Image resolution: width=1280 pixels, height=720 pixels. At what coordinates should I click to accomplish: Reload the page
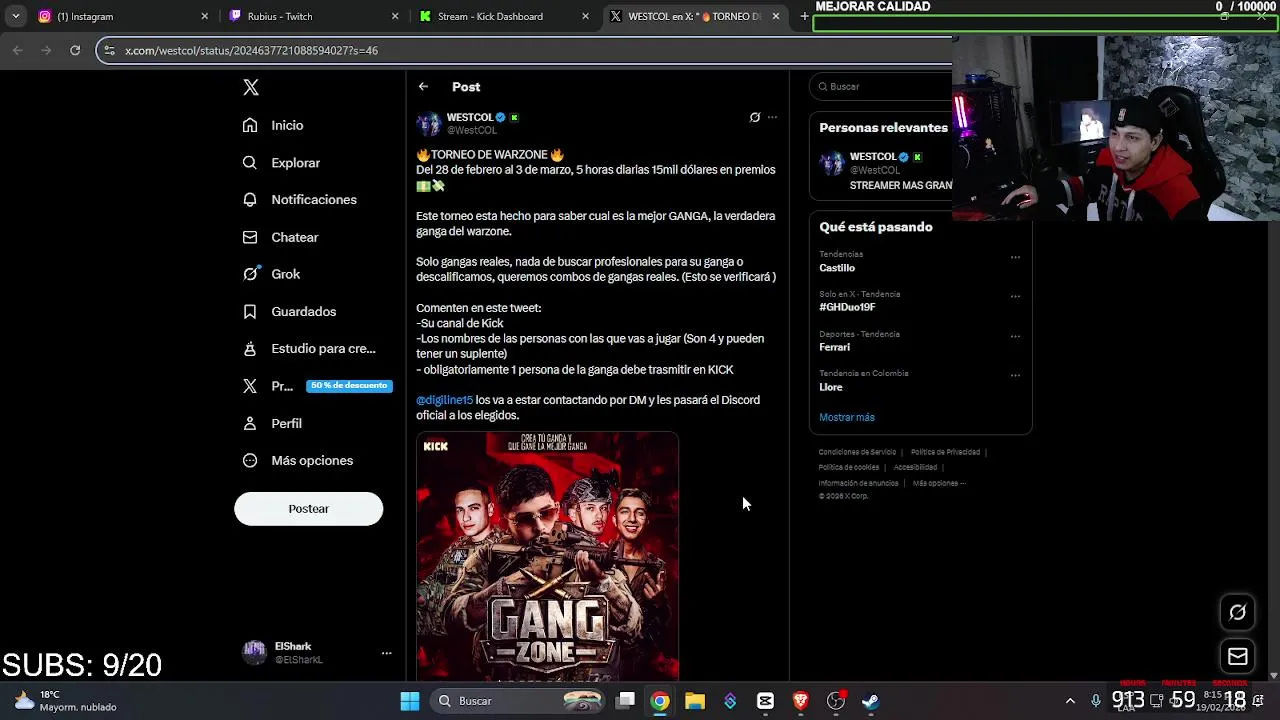(x=75, y=50)
